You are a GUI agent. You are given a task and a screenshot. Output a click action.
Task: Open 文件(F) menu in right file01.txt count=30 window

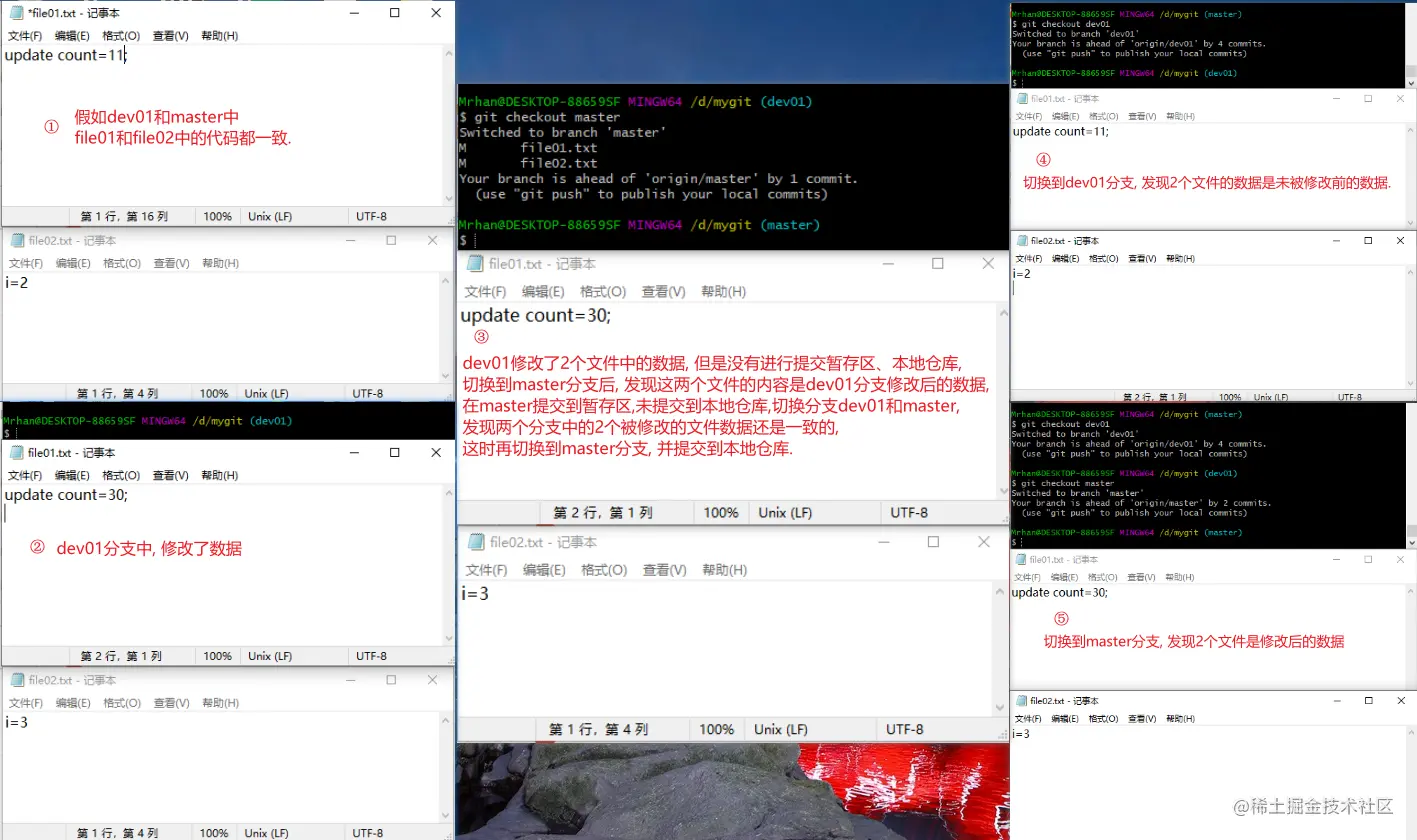point(1029,577)
